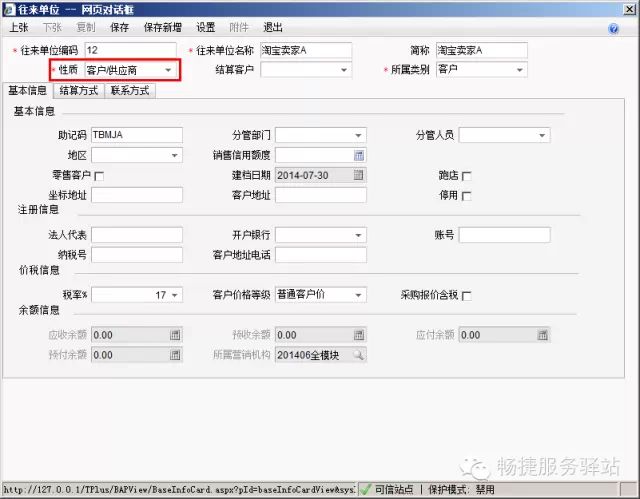Click the 账号 input field

[504, 235]
